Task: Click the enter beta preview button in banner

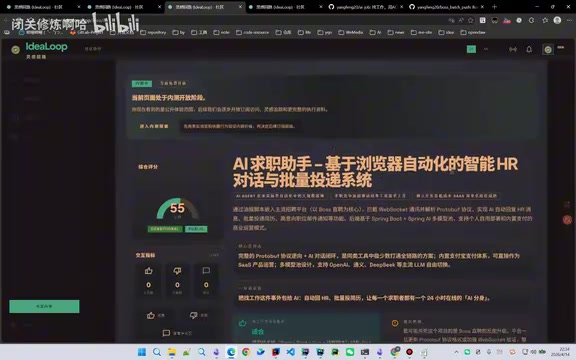Action: (154, 126)
